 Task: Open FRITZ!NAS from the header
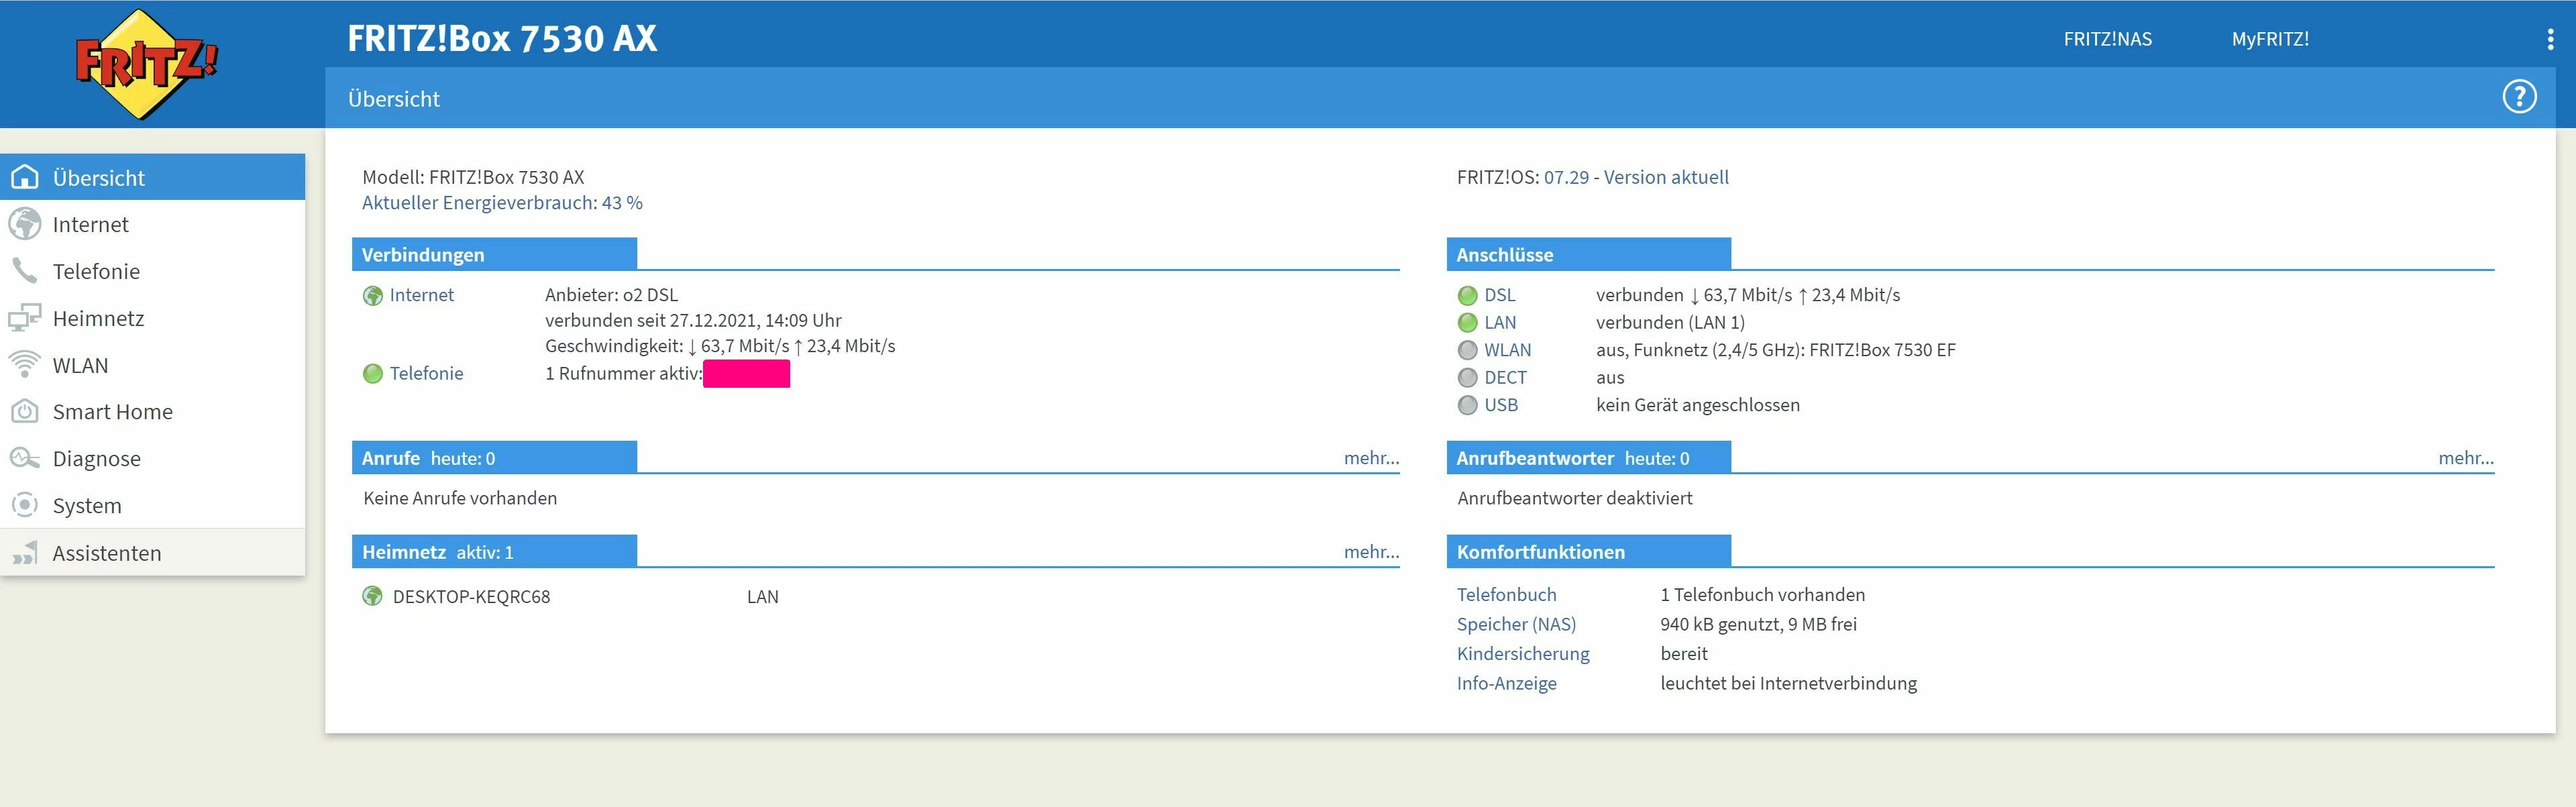point(2107,39)
